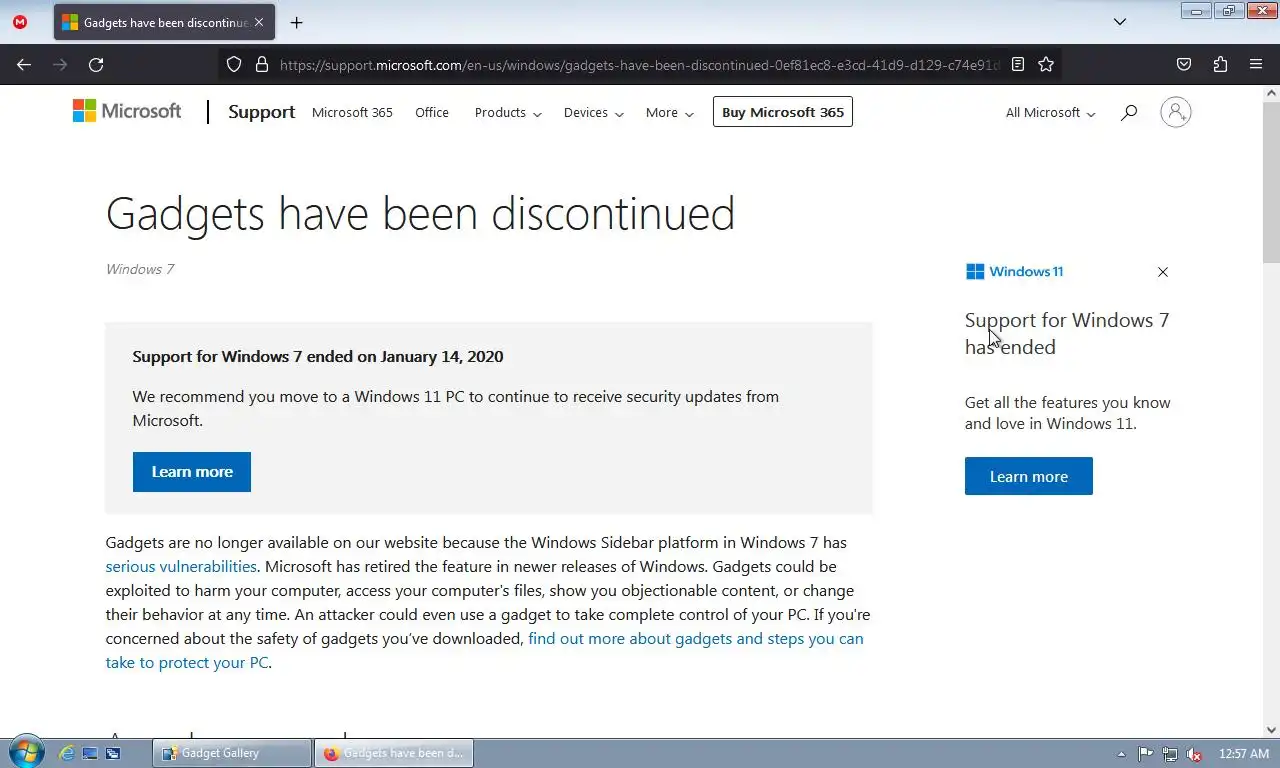The width and height of the screenshot is (1280, 768).
Task: Click the grayed Forward arrow button
Action: [60, 64]
